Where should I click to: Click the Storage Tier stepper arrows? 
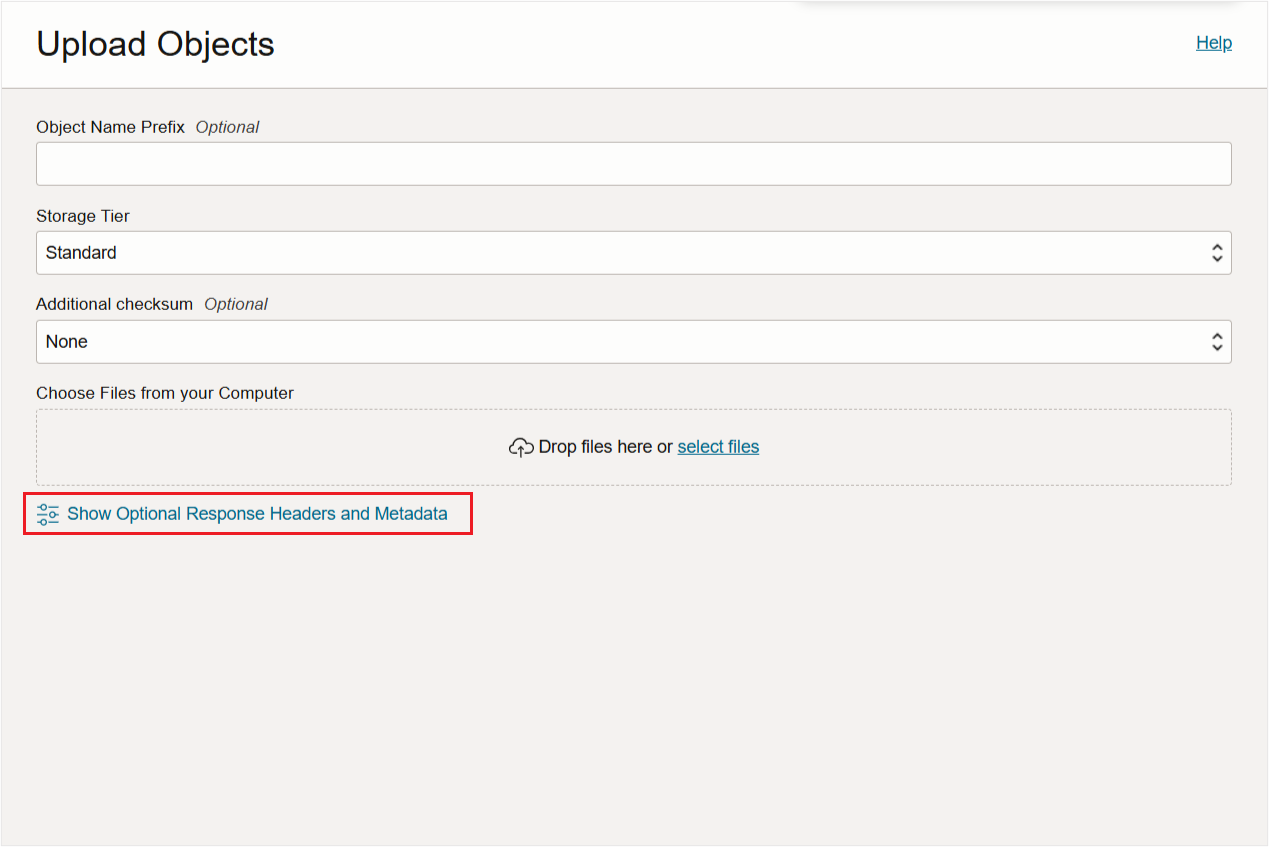click(1217, 252)
